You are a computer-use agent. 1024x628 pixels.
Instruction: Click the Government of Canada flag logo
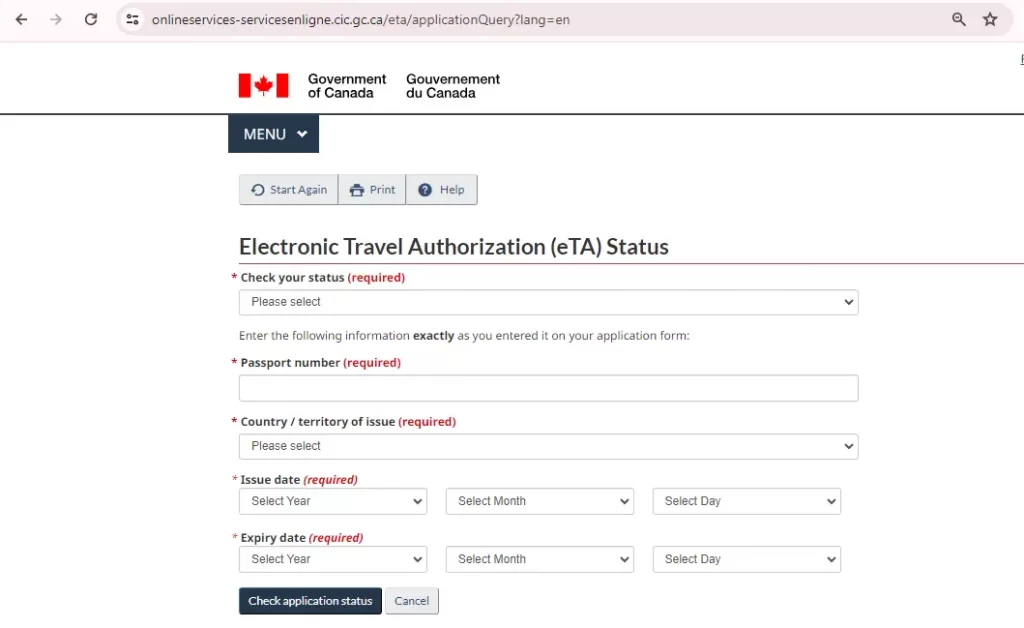pyautogui.click(x=262, y=85)
